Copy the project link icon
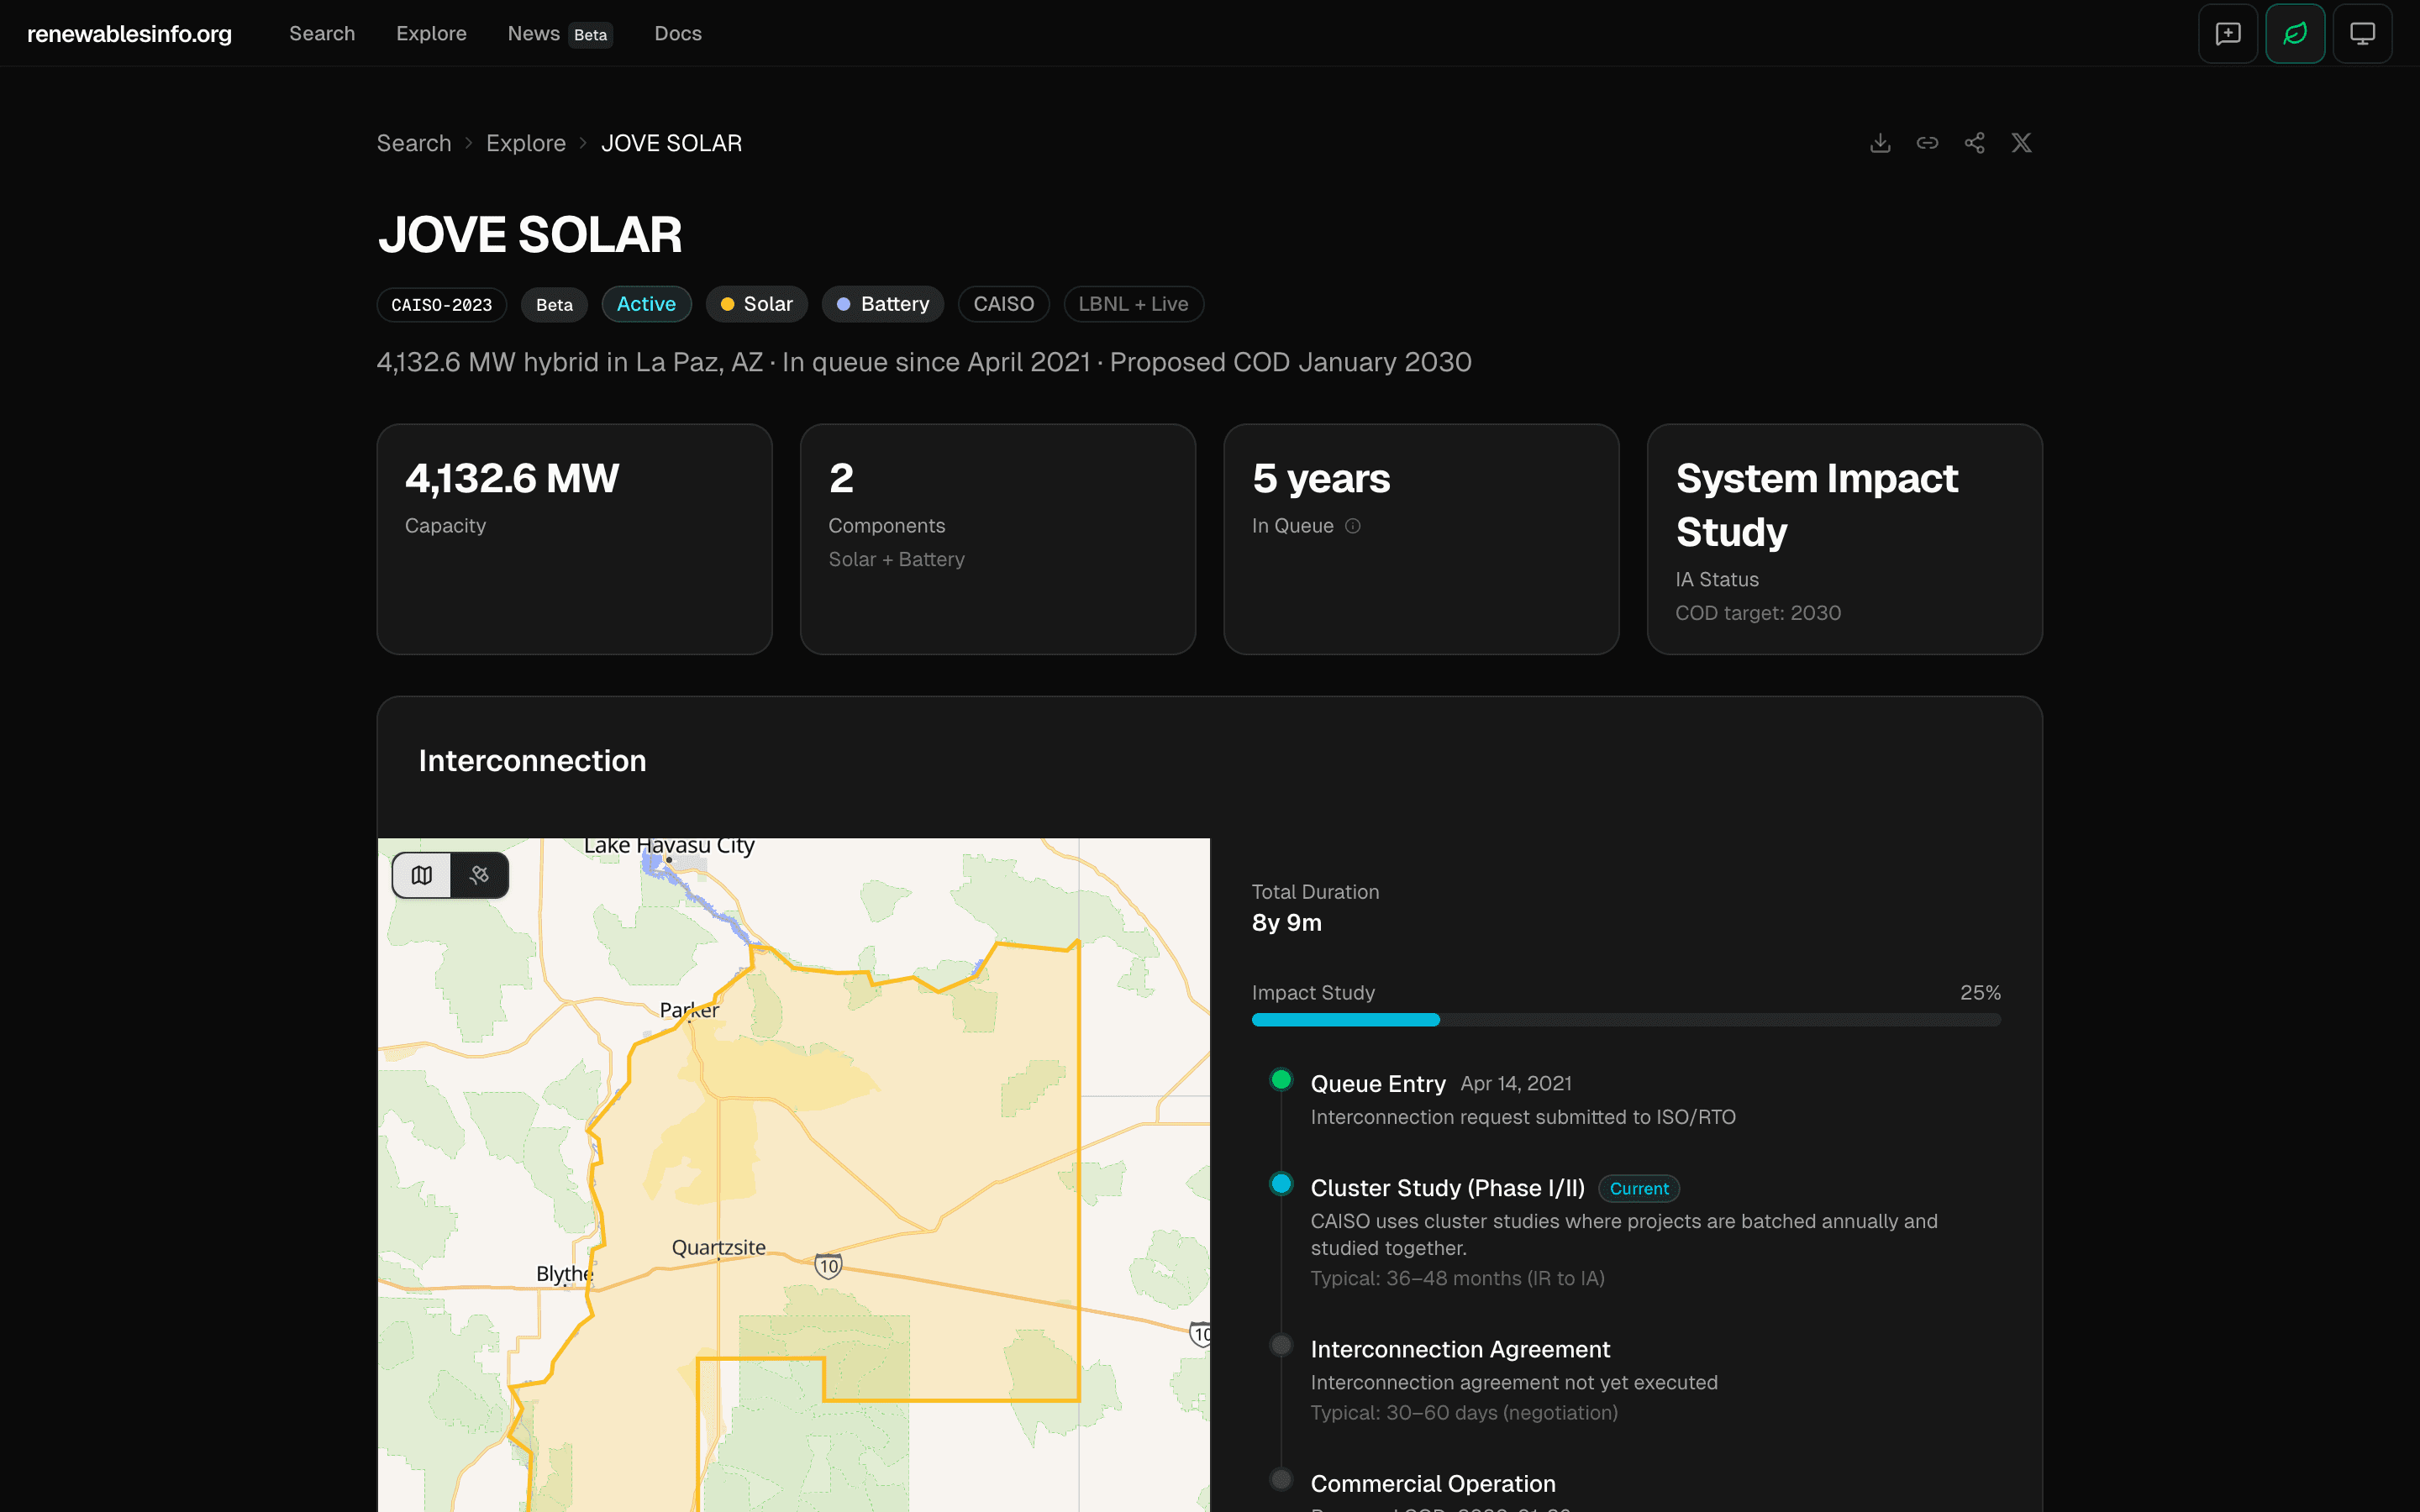 coord(1927,142)
